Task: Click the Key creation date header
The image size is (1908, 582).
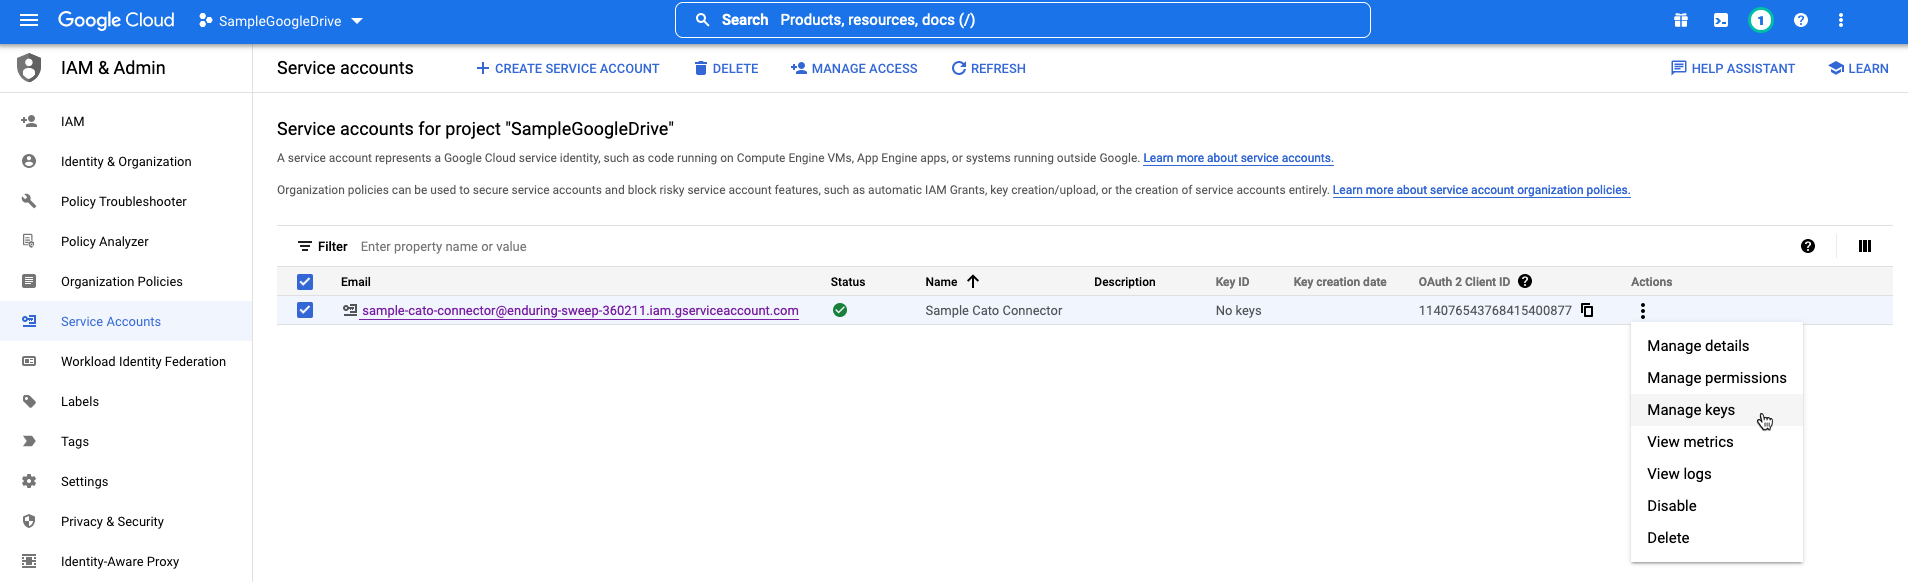Action: (x=1340, y=282)
